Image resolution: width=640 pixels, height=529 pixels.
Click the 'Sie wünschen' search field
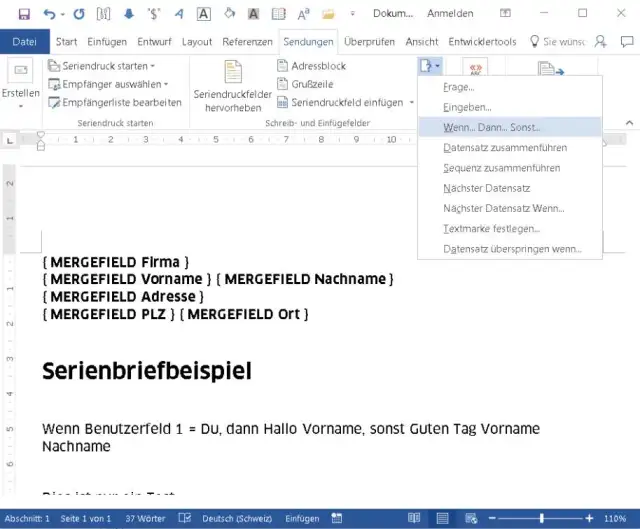coord(558,42)
